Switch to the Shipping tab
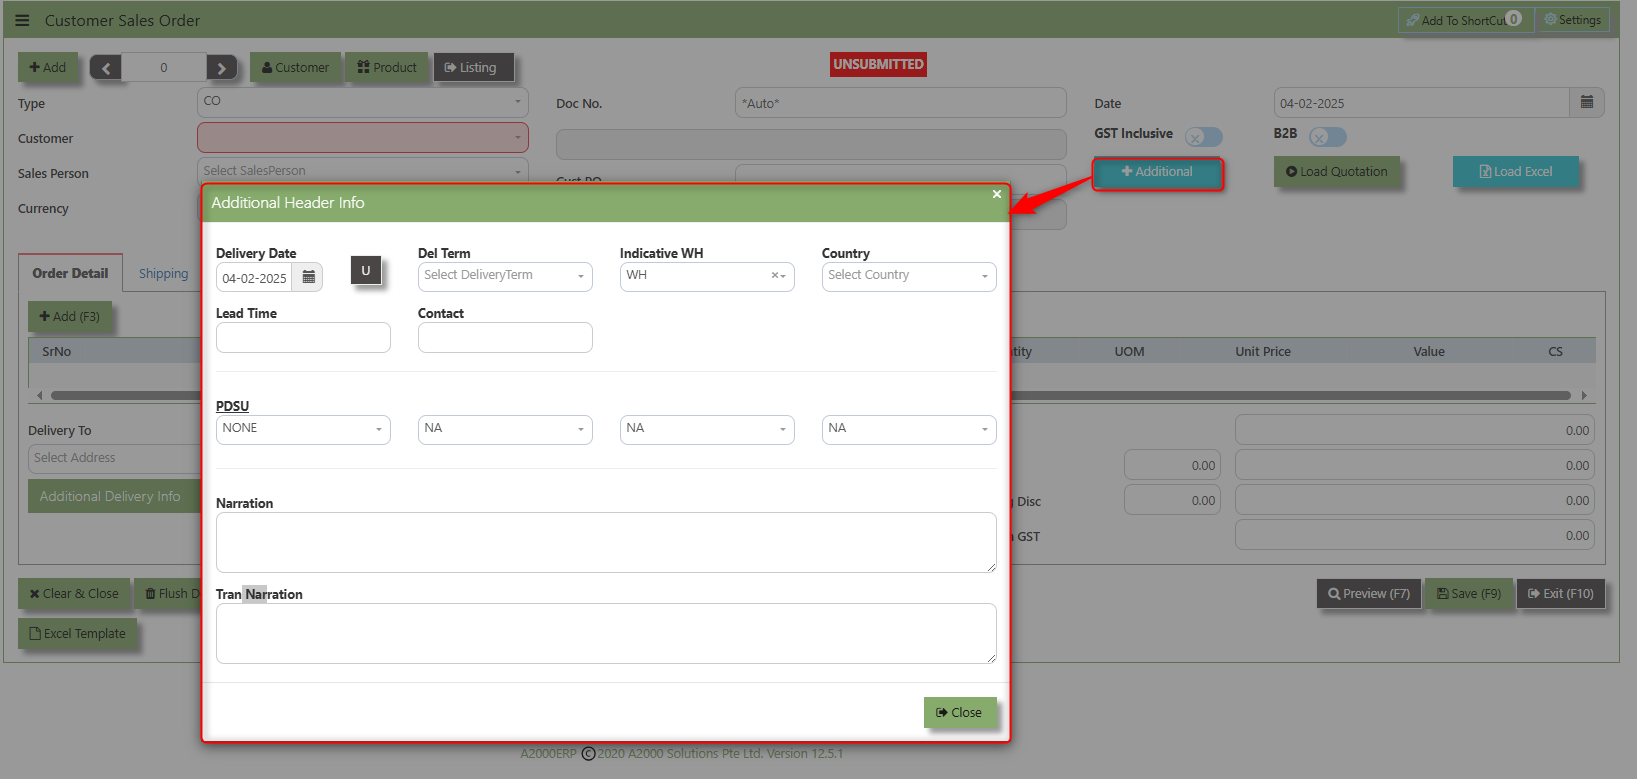The width and height of the screenshot is (1637, 779). [x=163, y=273]
